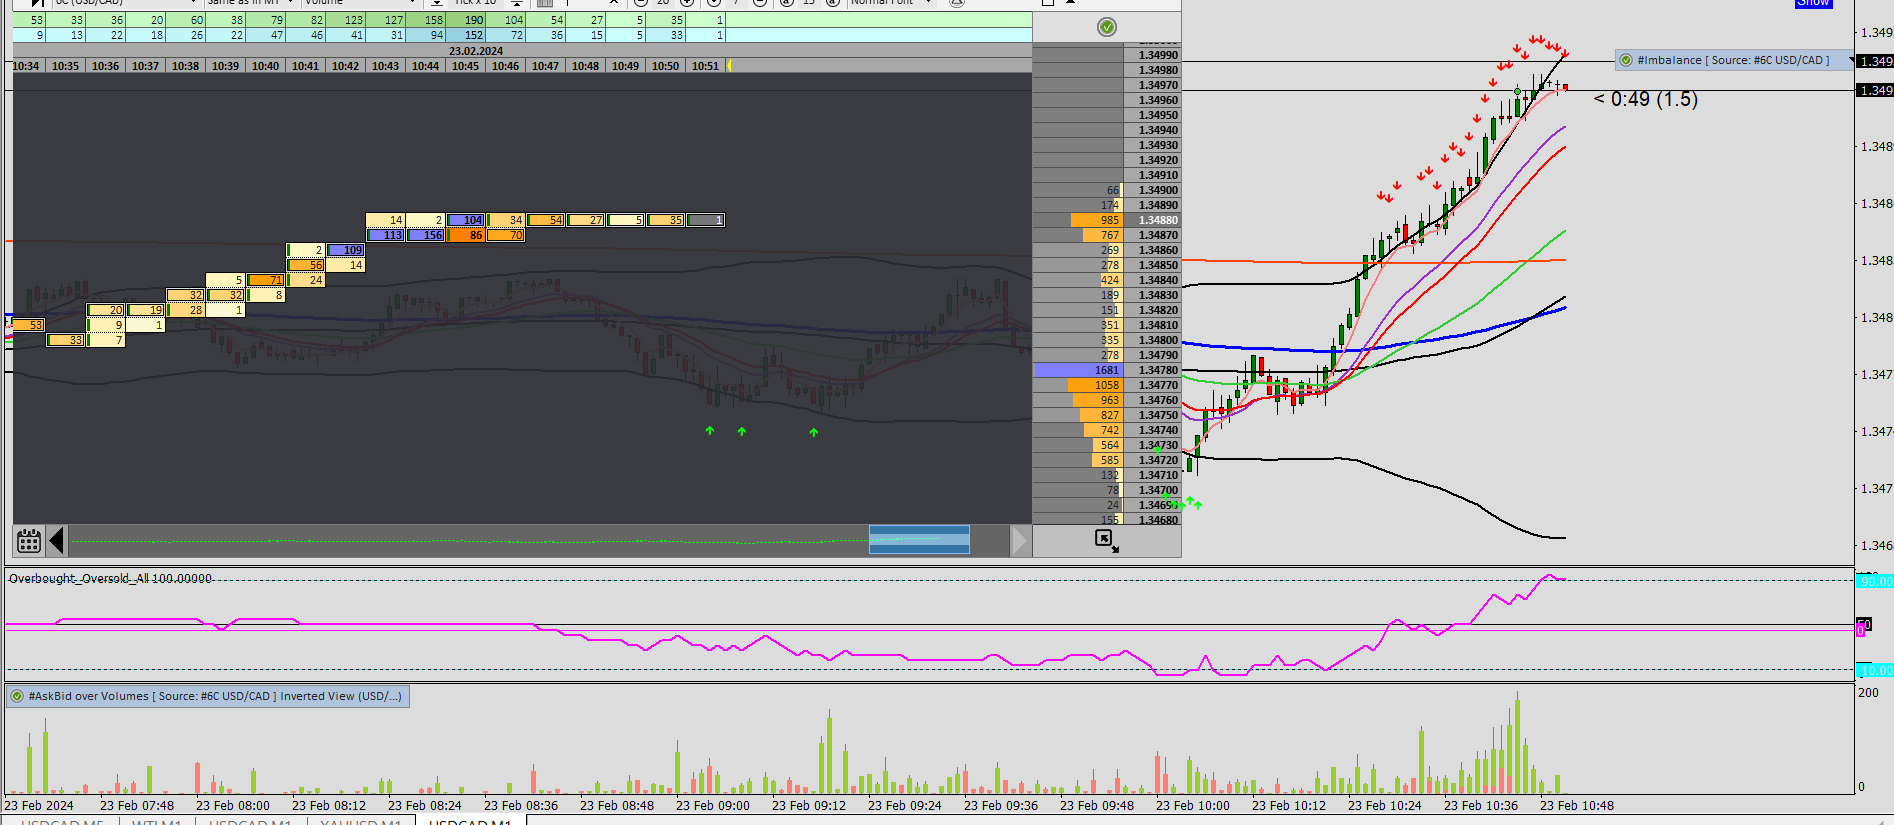The width and height of the screenshot is (1894, 825).
Task: Click the orange 56 footprint cluster cell
Action: [306, 265]
